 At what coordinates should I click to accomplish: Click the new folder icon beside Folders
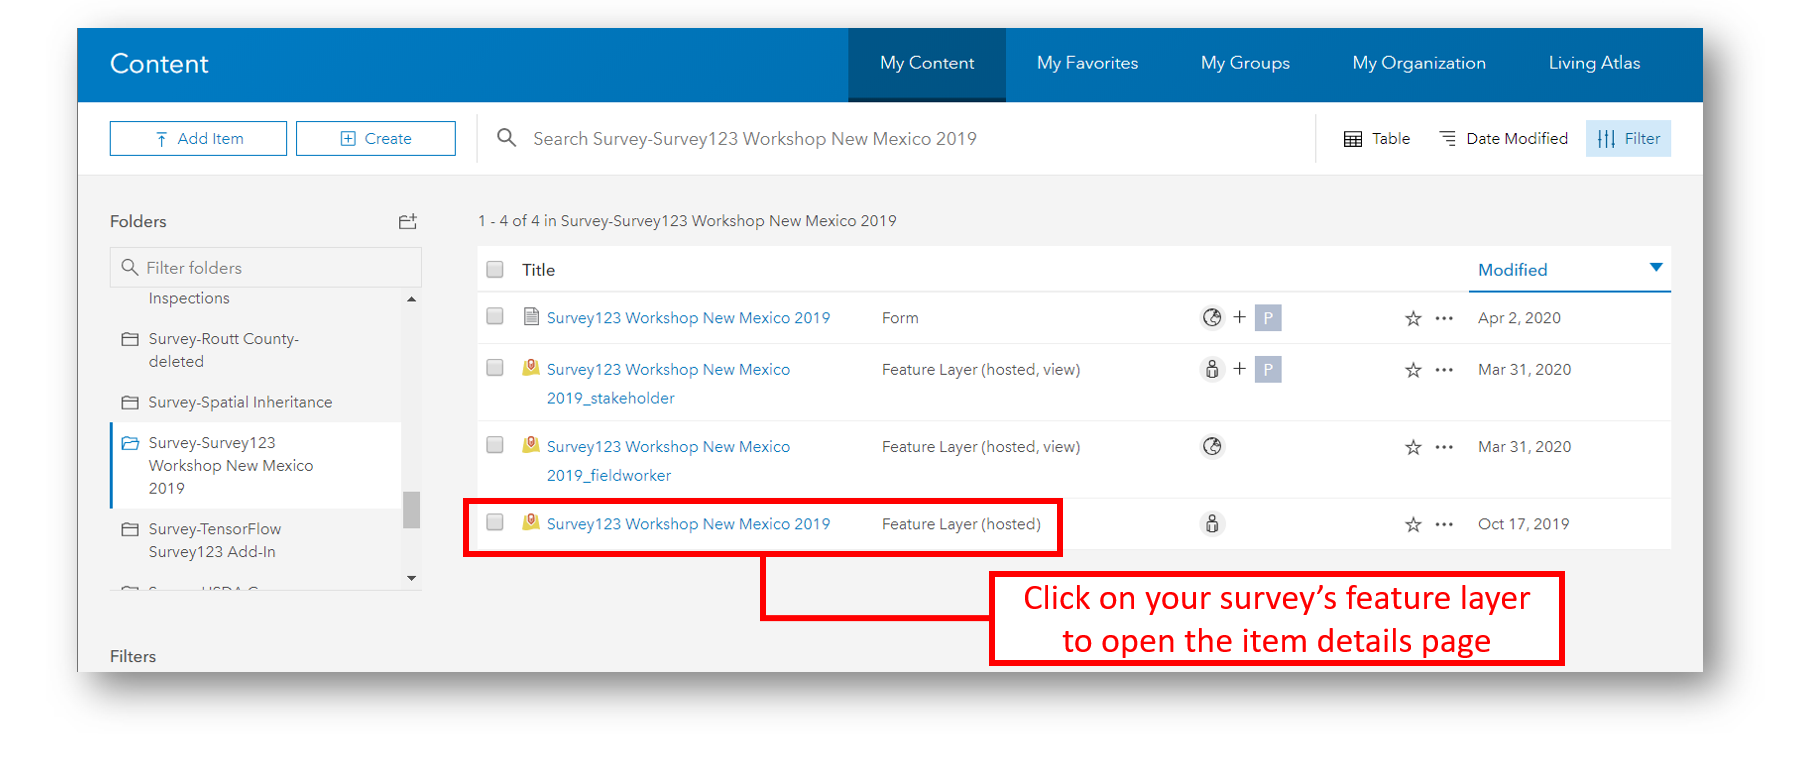[x=407, y=221]
